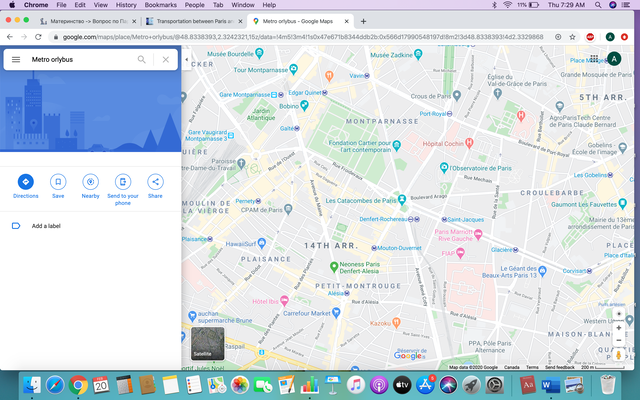
Task: Click Send feedback link
Action: tap(560, 367)
